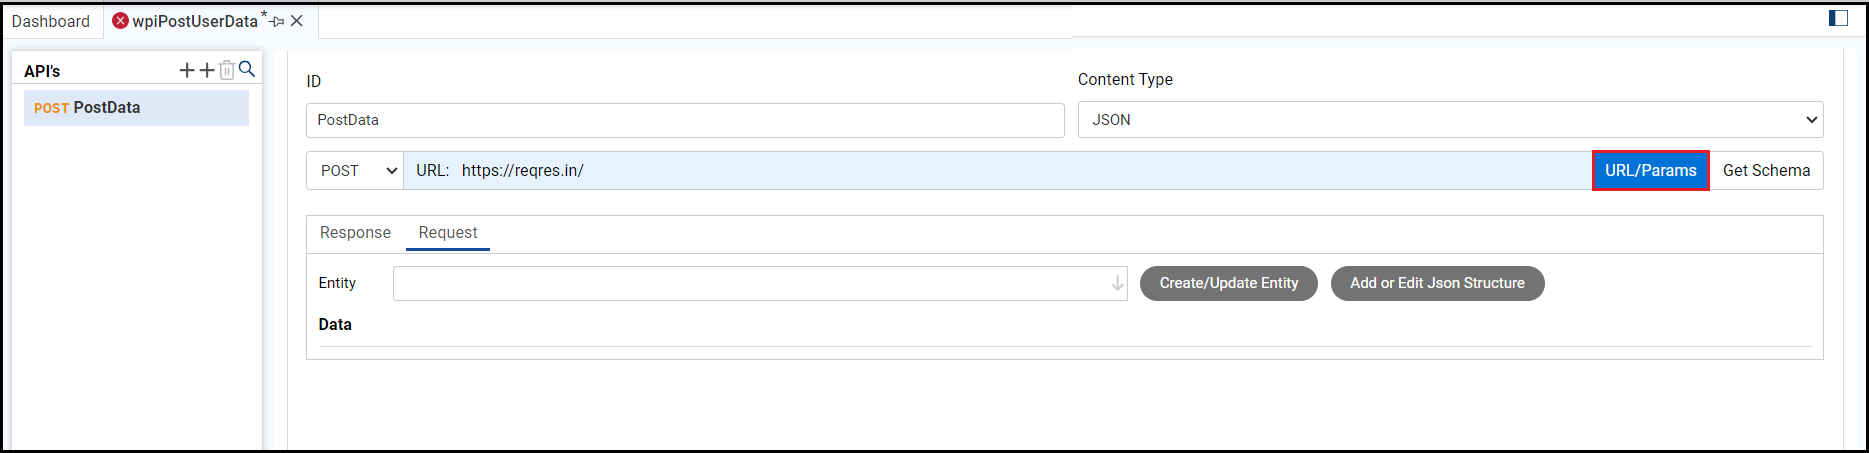Click the Get Schema button
The width and height of the screenshot is (1869, 453).
pos(1766,171)
